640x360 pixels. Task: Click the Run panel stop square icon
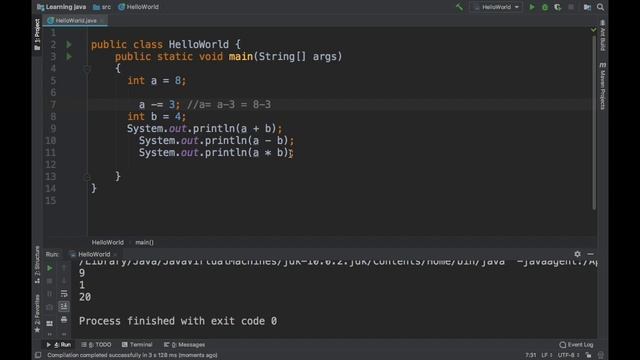click(x=50, y=281)
